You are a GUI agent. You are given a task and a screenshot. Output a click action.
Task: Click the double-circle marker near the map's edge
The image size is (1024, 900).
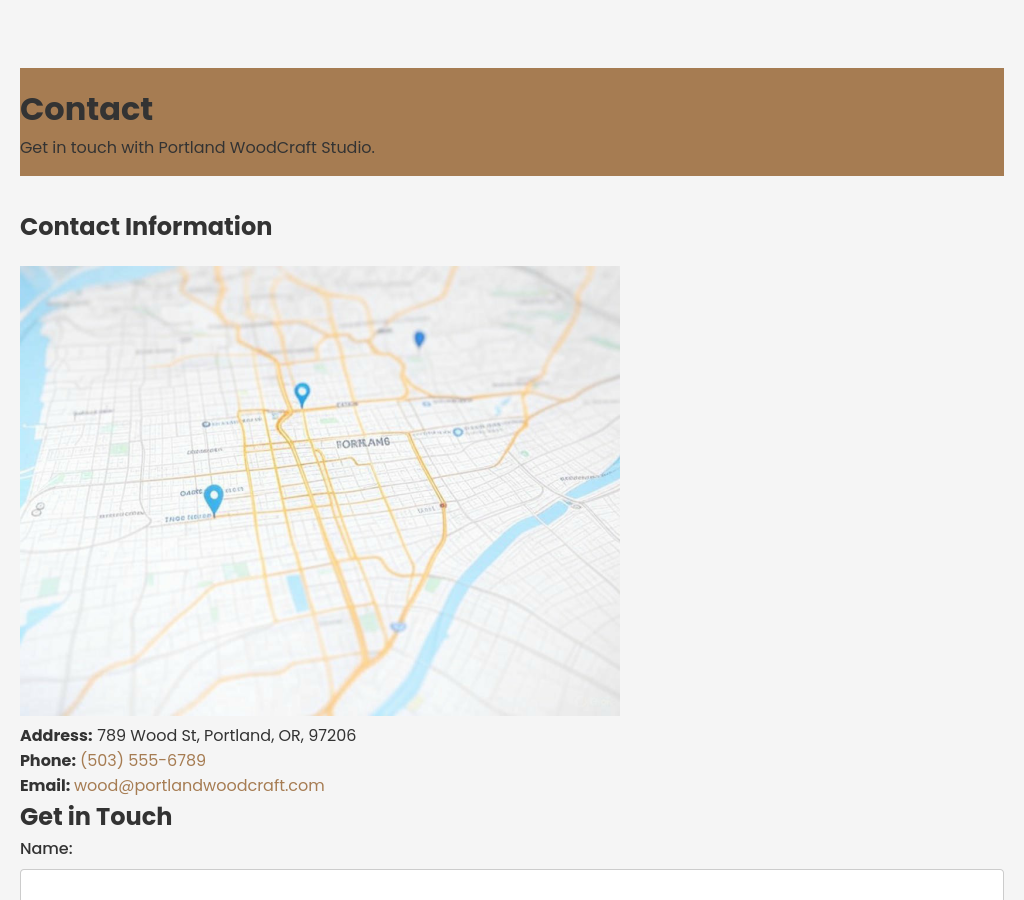(x=38, y=509)
